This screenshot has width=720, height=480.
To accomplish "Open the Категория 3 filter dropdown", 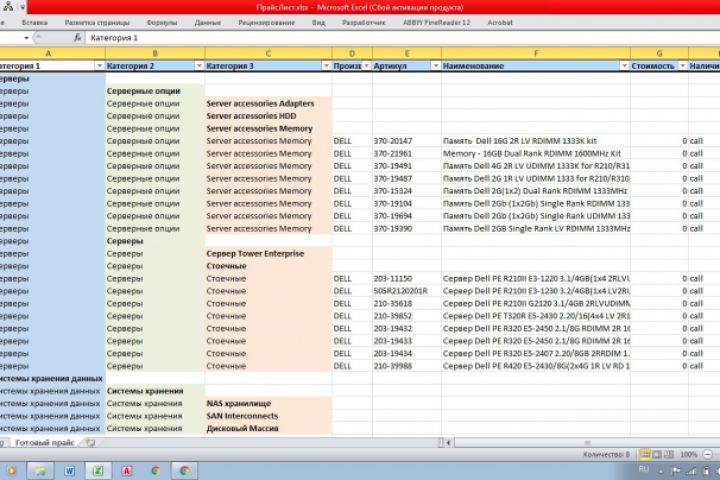I will click(326, 66).
